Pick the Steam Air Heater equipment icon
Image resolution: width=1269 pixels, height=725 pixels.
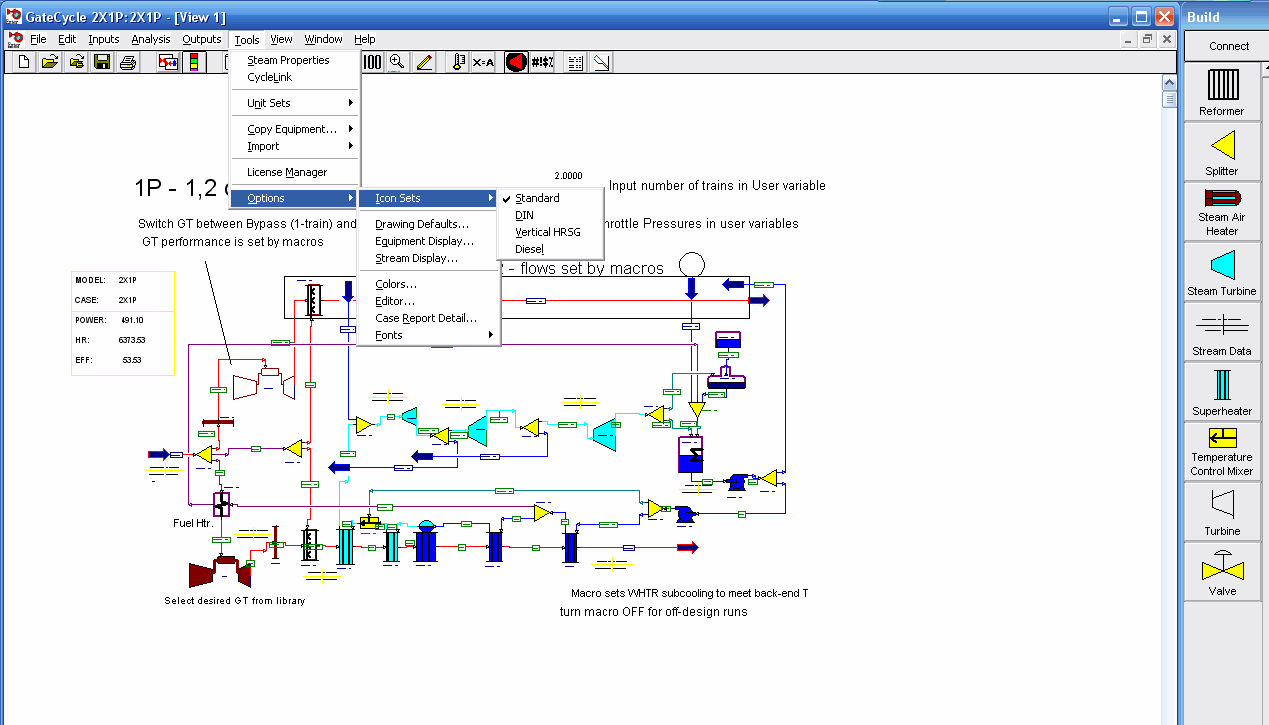pyautogui.click(x=1222, y=212)
